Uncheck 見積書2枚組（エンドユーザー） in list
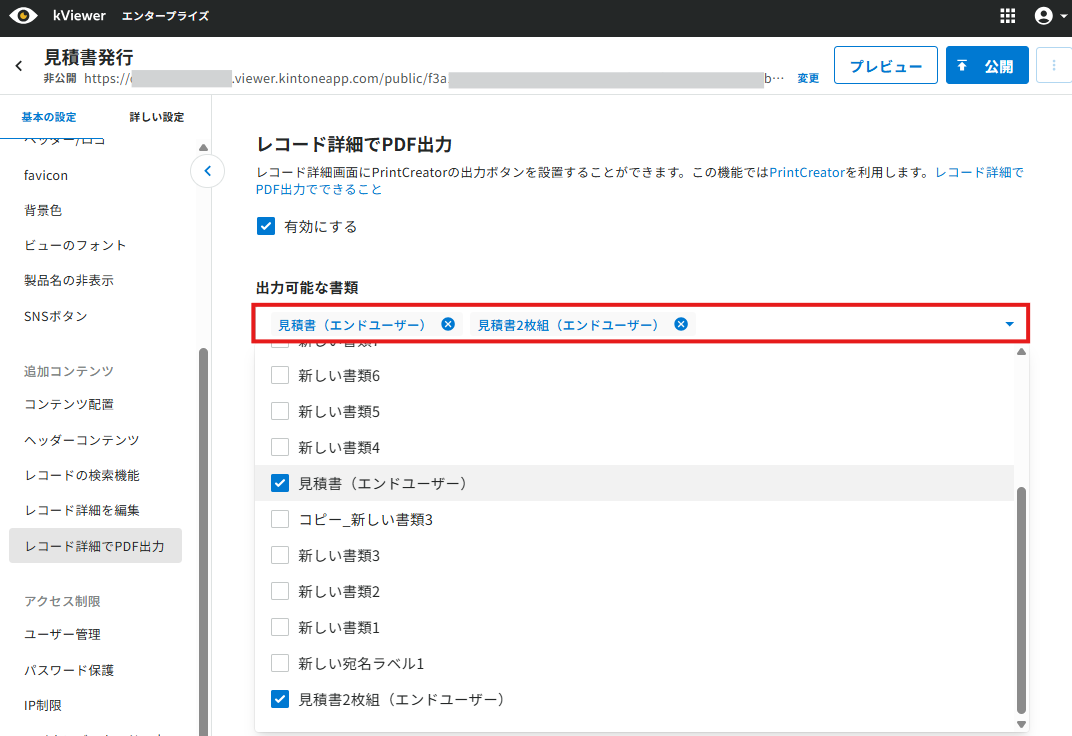 [x=280, y=699]
